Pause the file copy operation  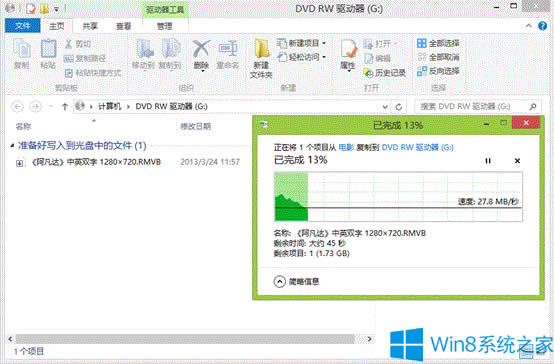tap(488, 161)
